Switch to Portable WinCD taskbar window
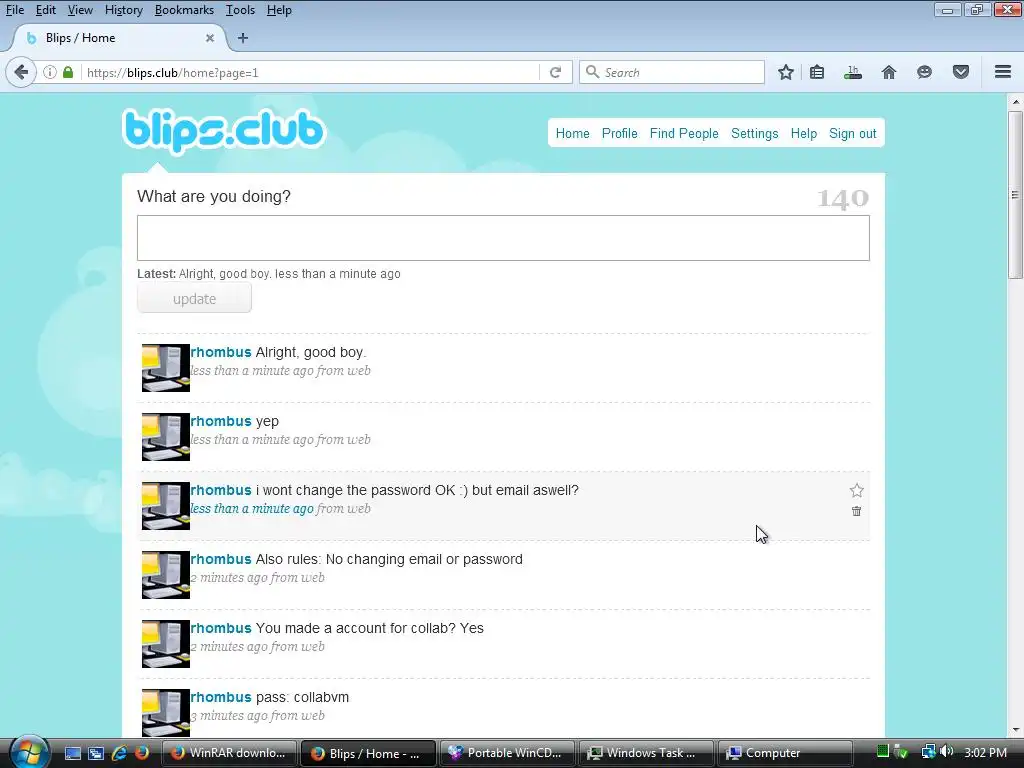The height and width of the screenshot is (768, 1024). pyautogui.click(x=507, y=753)
